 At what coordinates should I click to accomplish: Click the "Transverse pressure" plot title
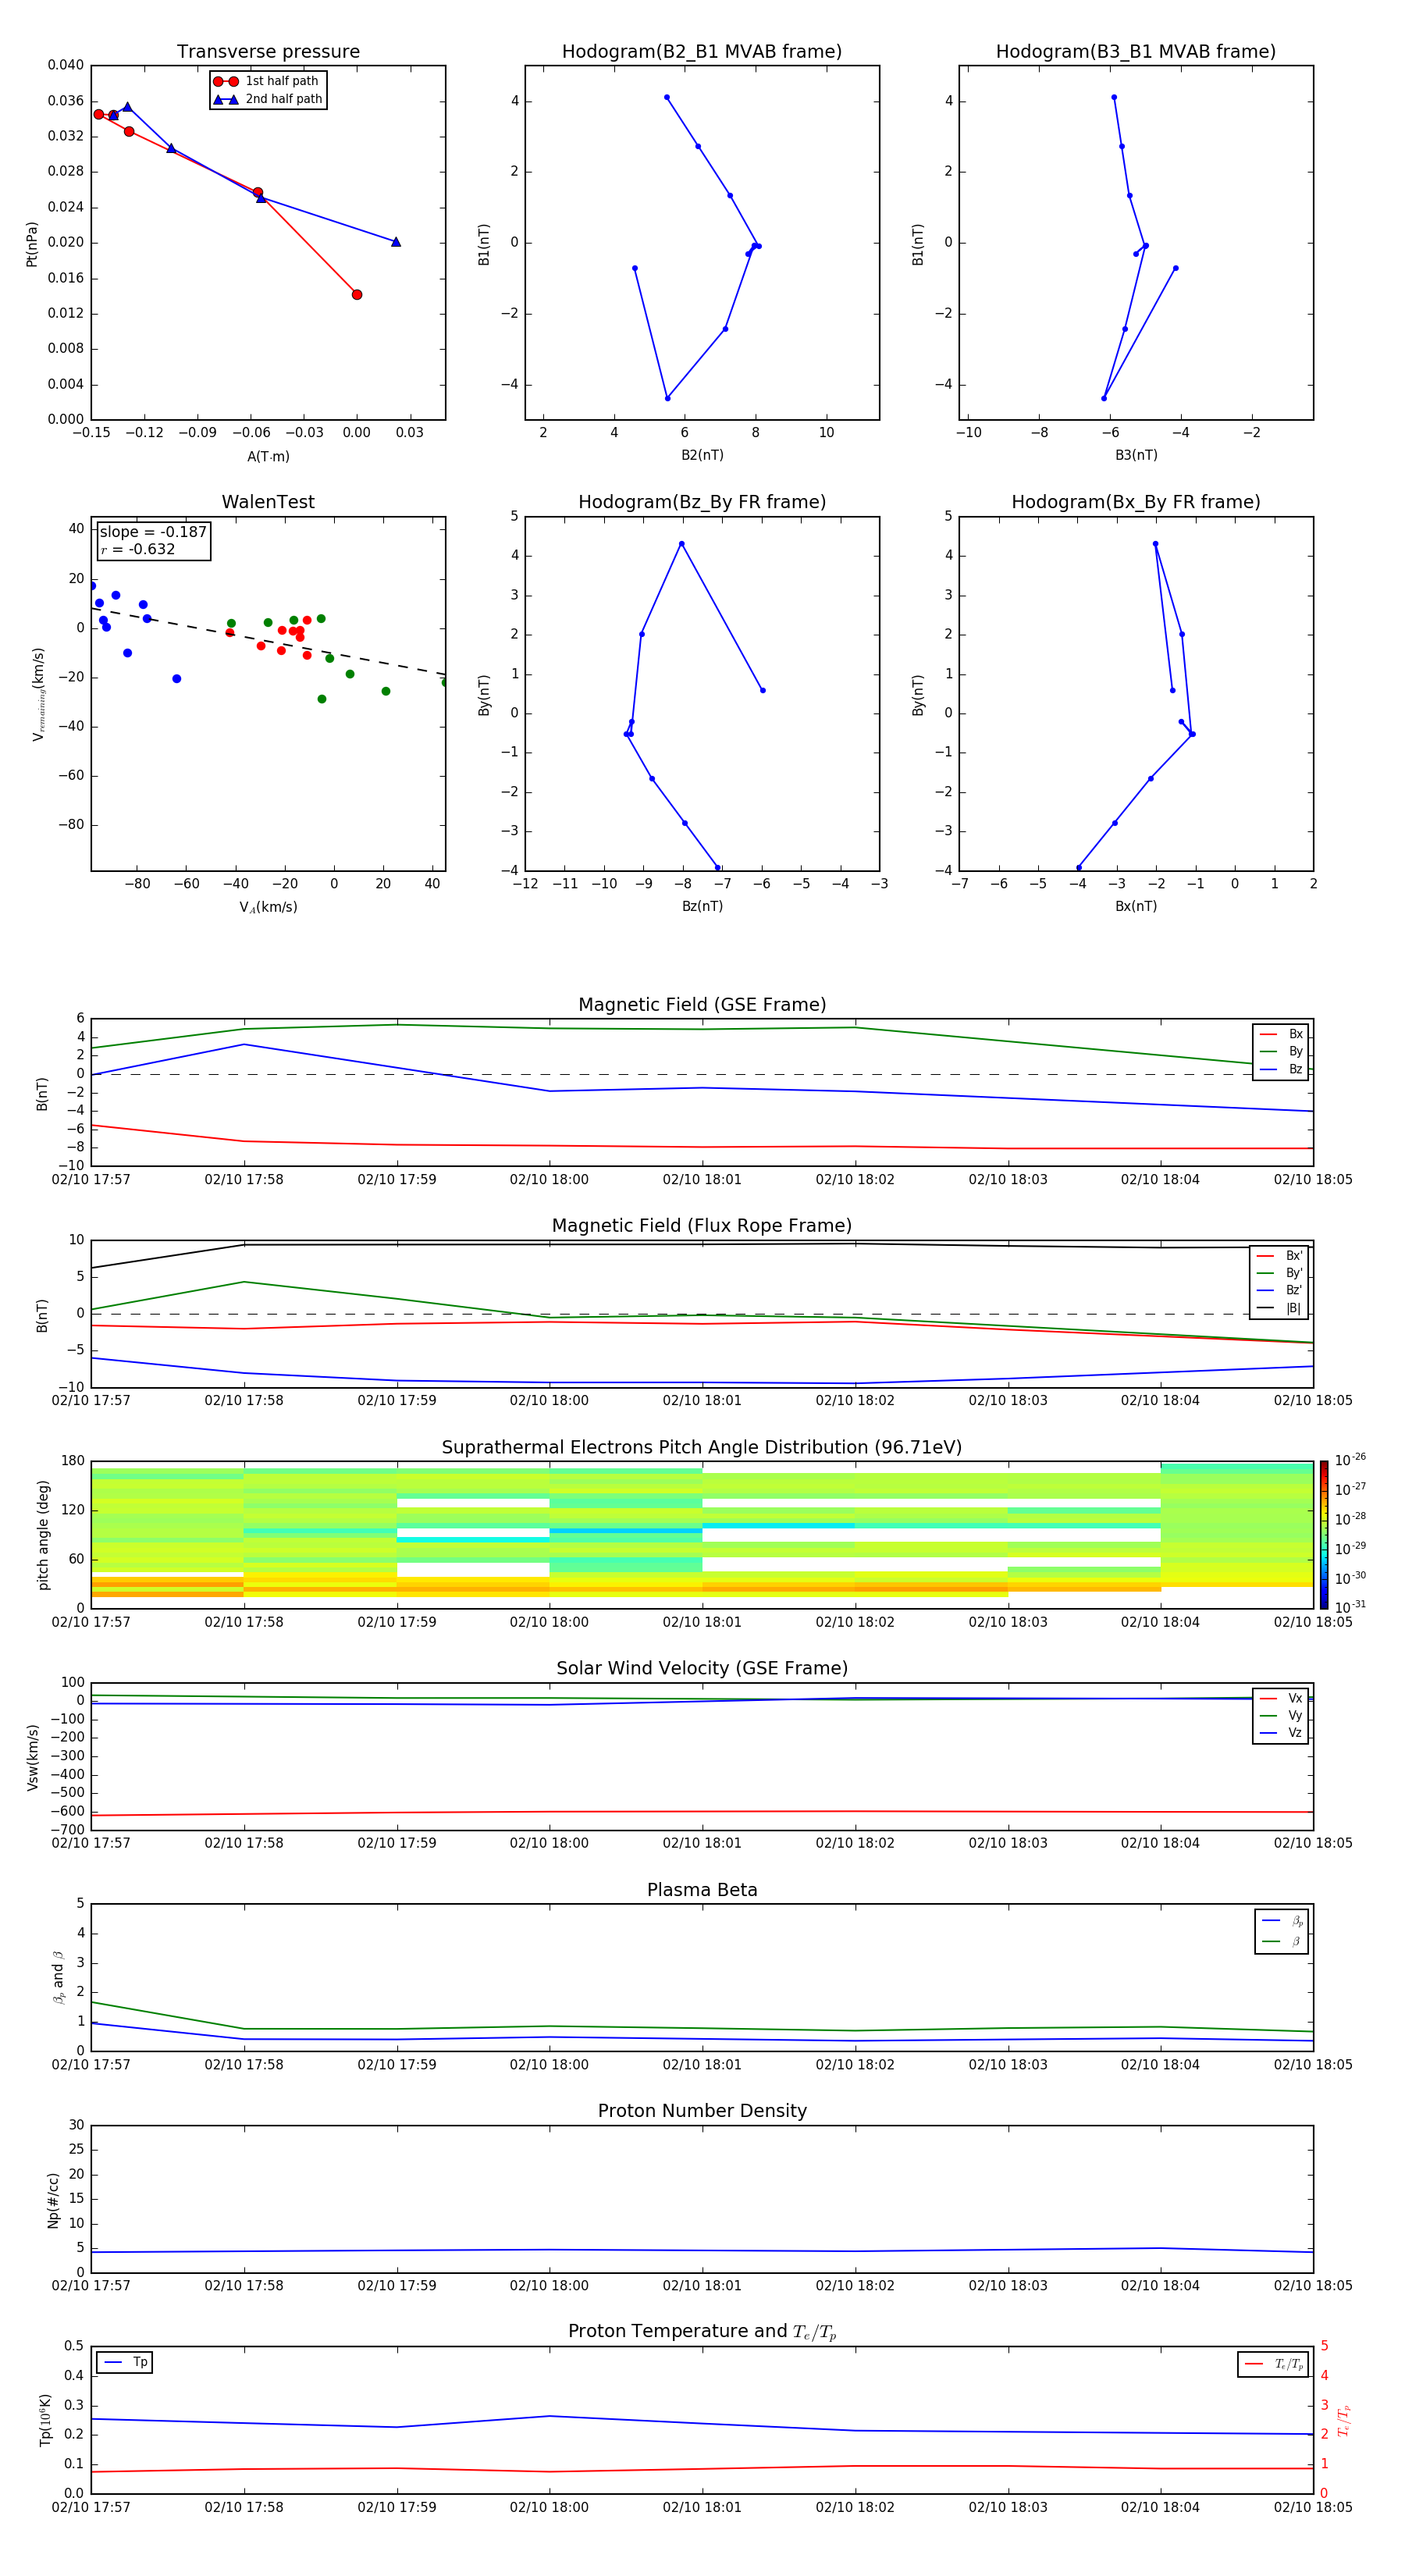coord(268,51)
